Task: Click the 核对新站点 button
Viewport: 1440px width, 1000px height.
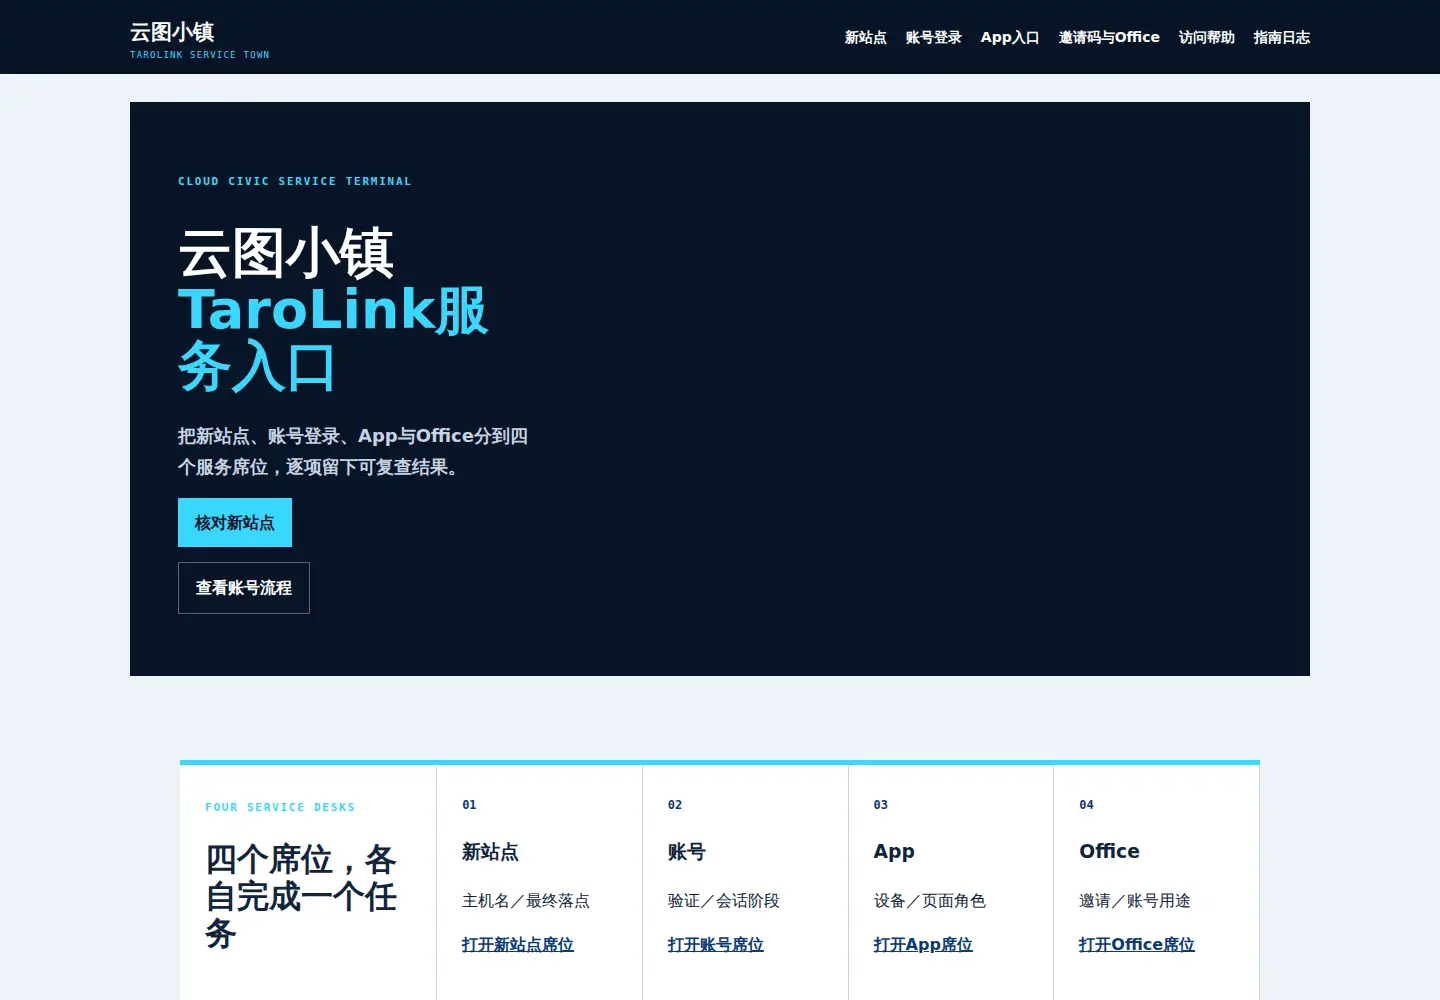Action: tap(235, 522)
